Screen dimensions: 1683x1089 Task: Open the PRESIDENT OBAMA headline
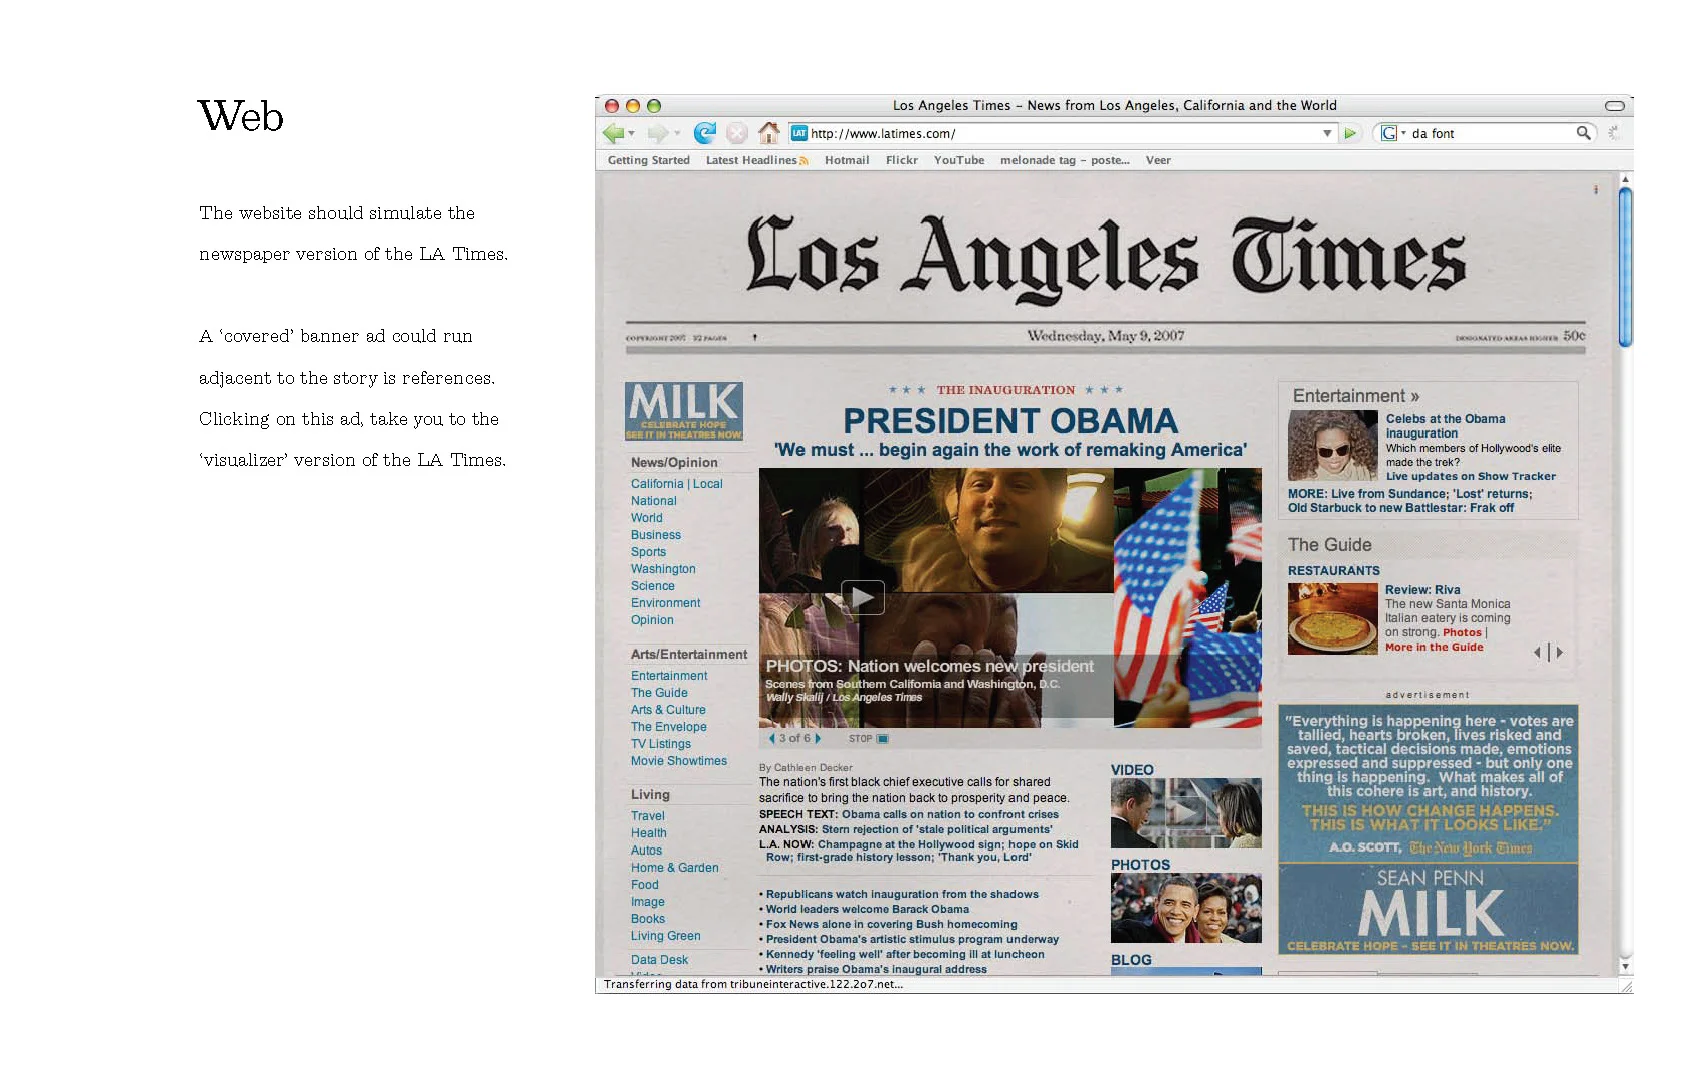(1010, 421)
